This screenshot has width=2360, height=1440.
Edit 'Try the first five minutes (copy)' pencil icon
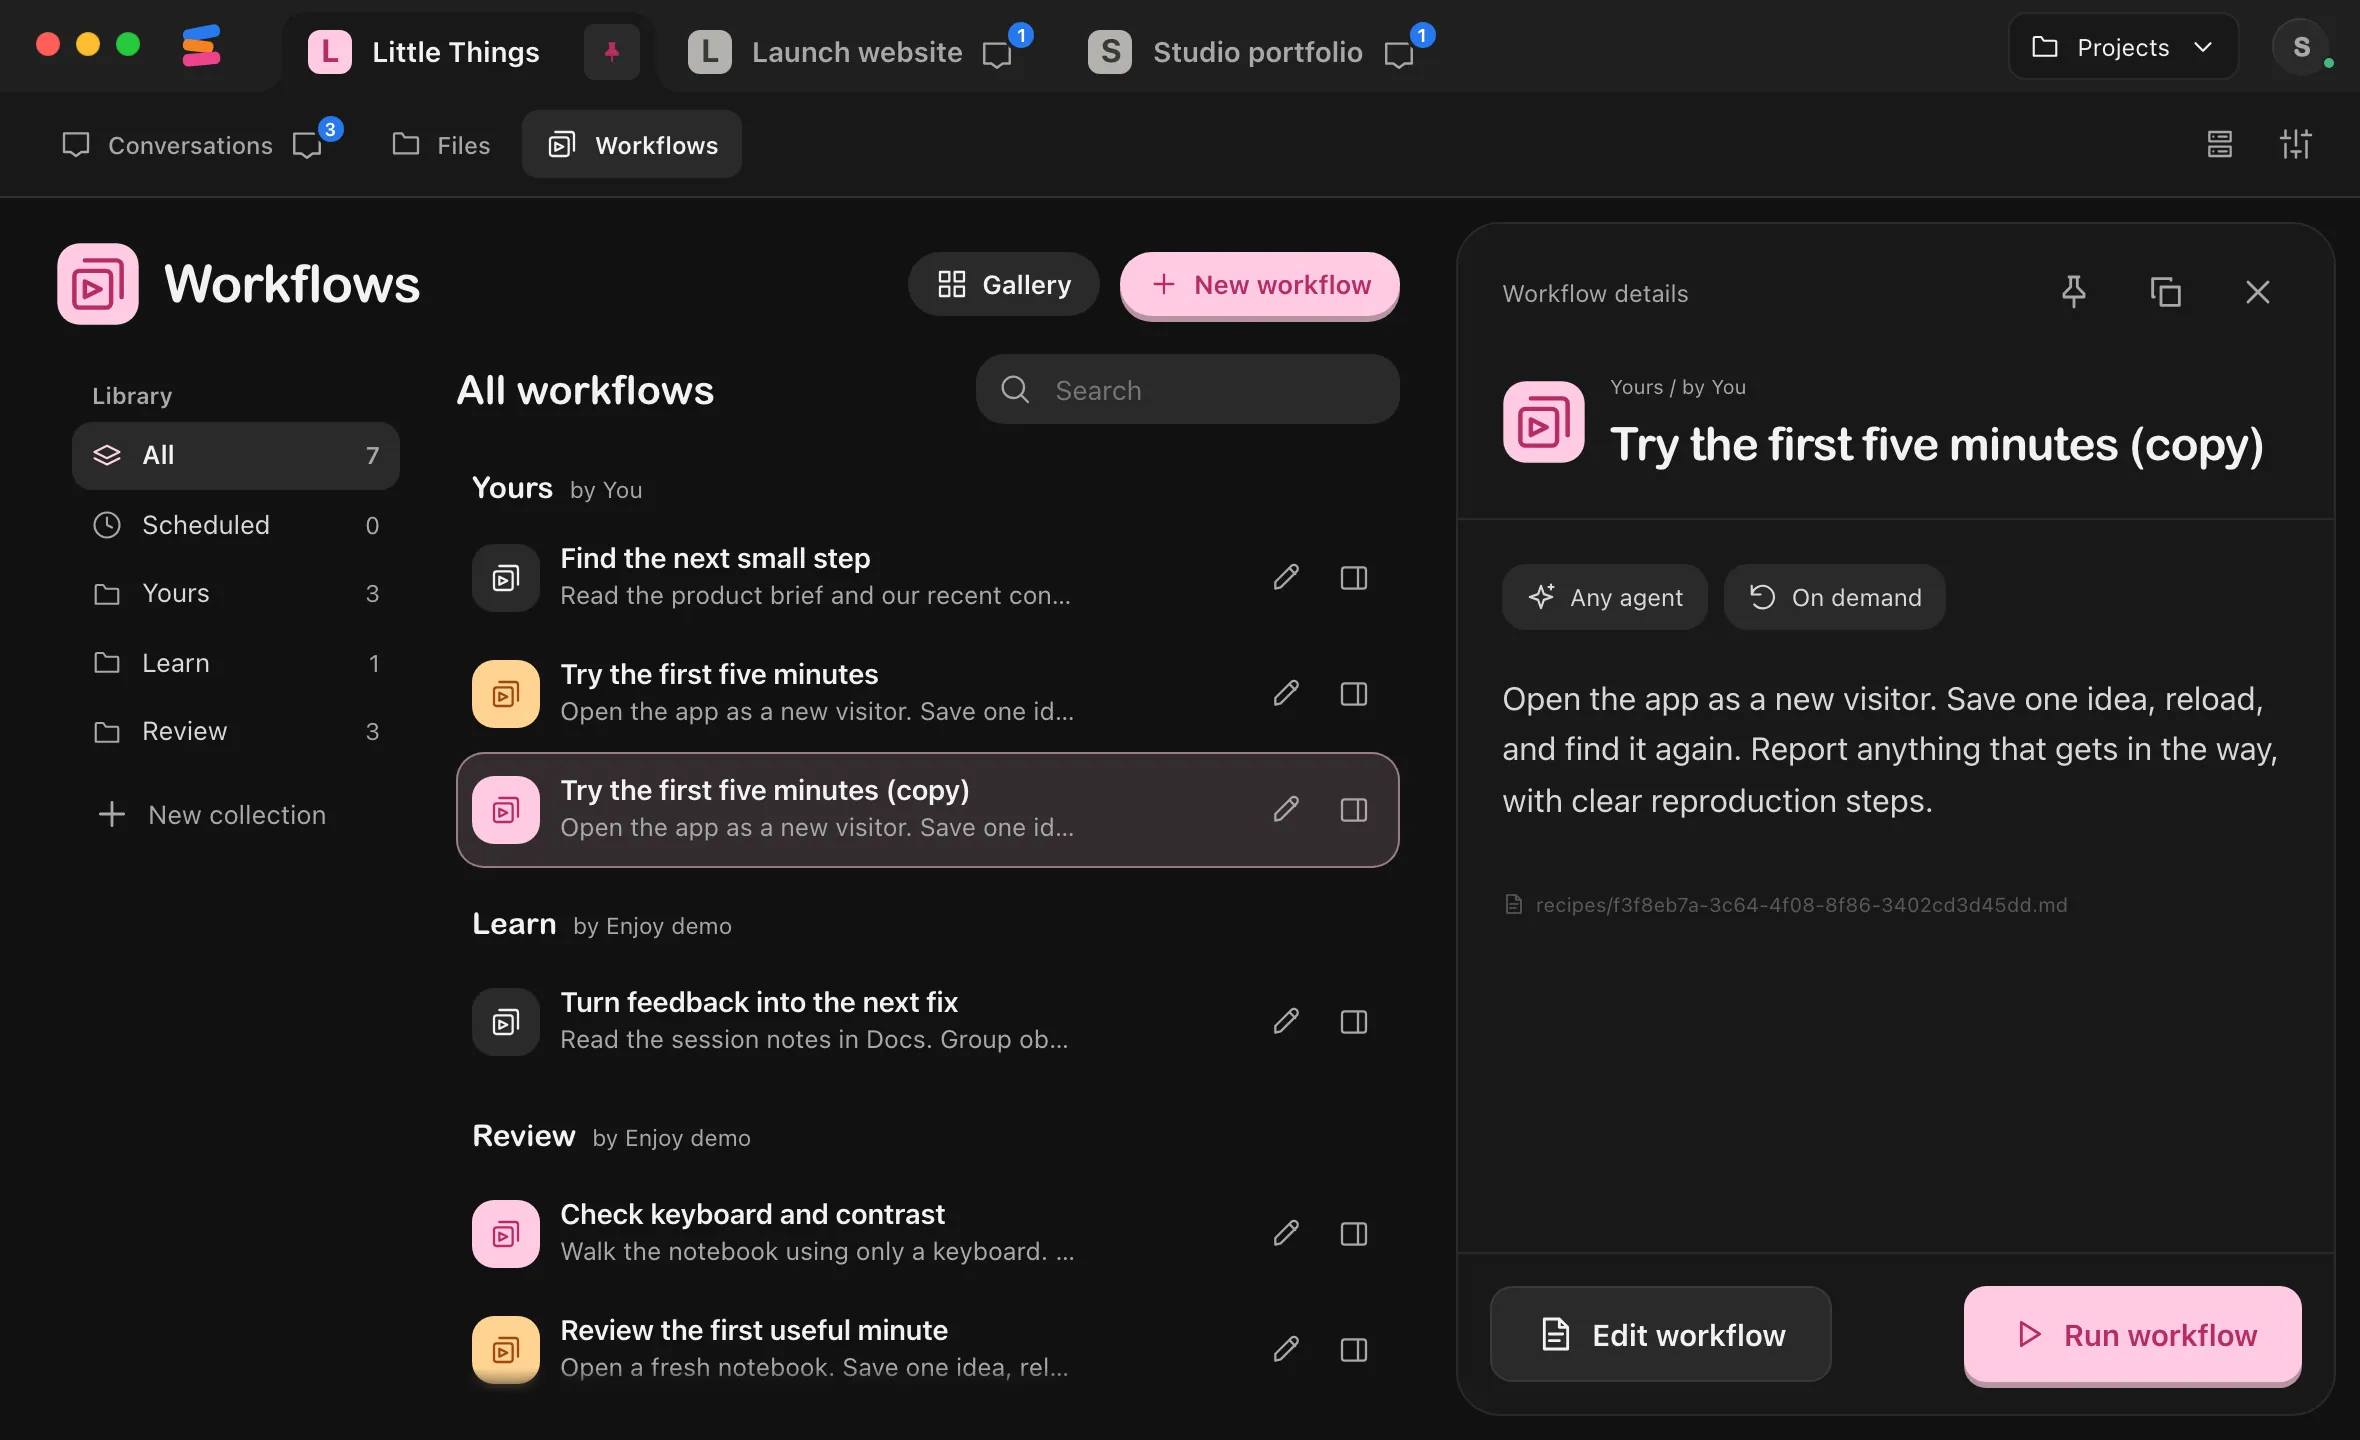coord(1286,809)
